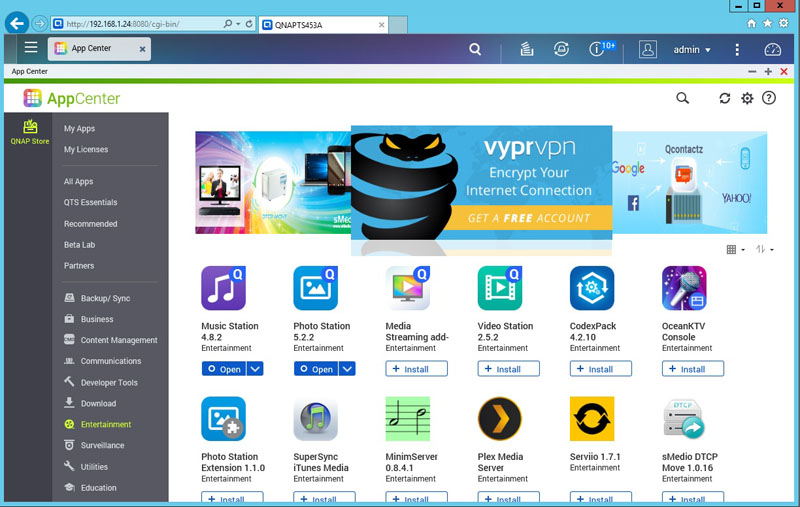The width and height of the screenshot is (800, 507).
Task: Select Communications category
Action: [103, 361]
